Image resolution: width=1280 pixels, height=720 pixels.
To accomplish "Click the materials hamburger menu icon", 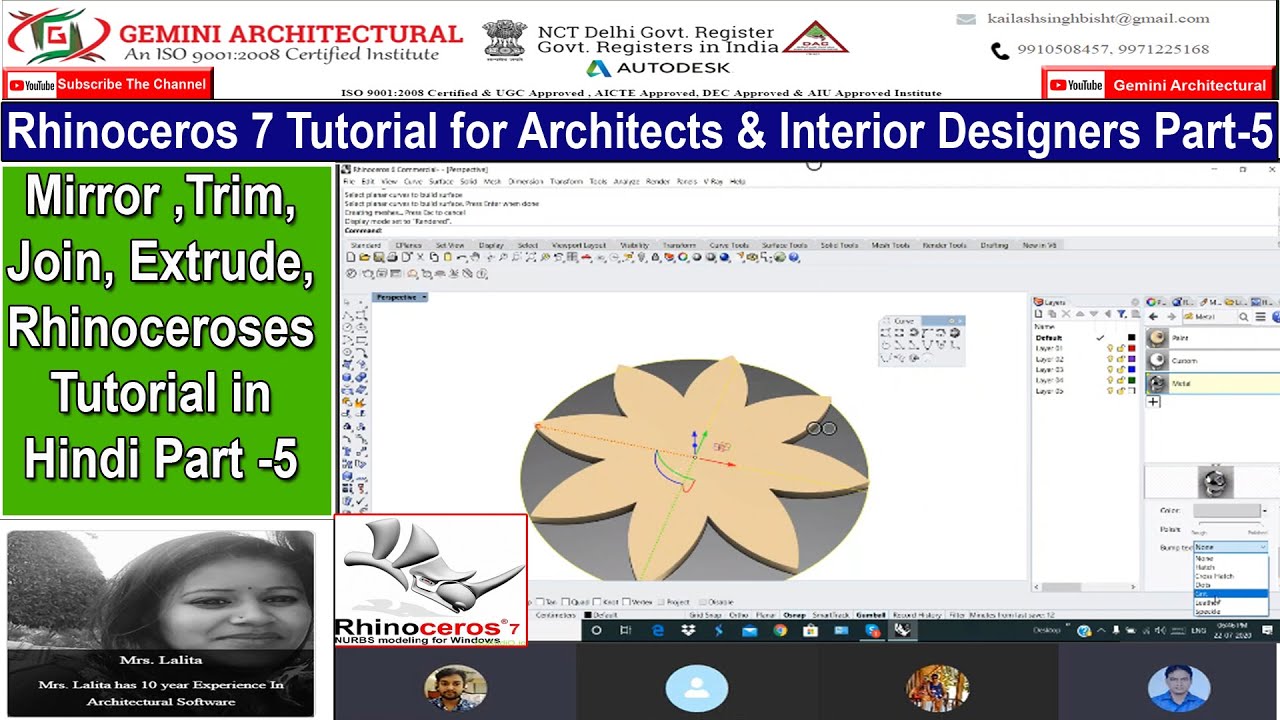I will click(x=1260, y=316).
